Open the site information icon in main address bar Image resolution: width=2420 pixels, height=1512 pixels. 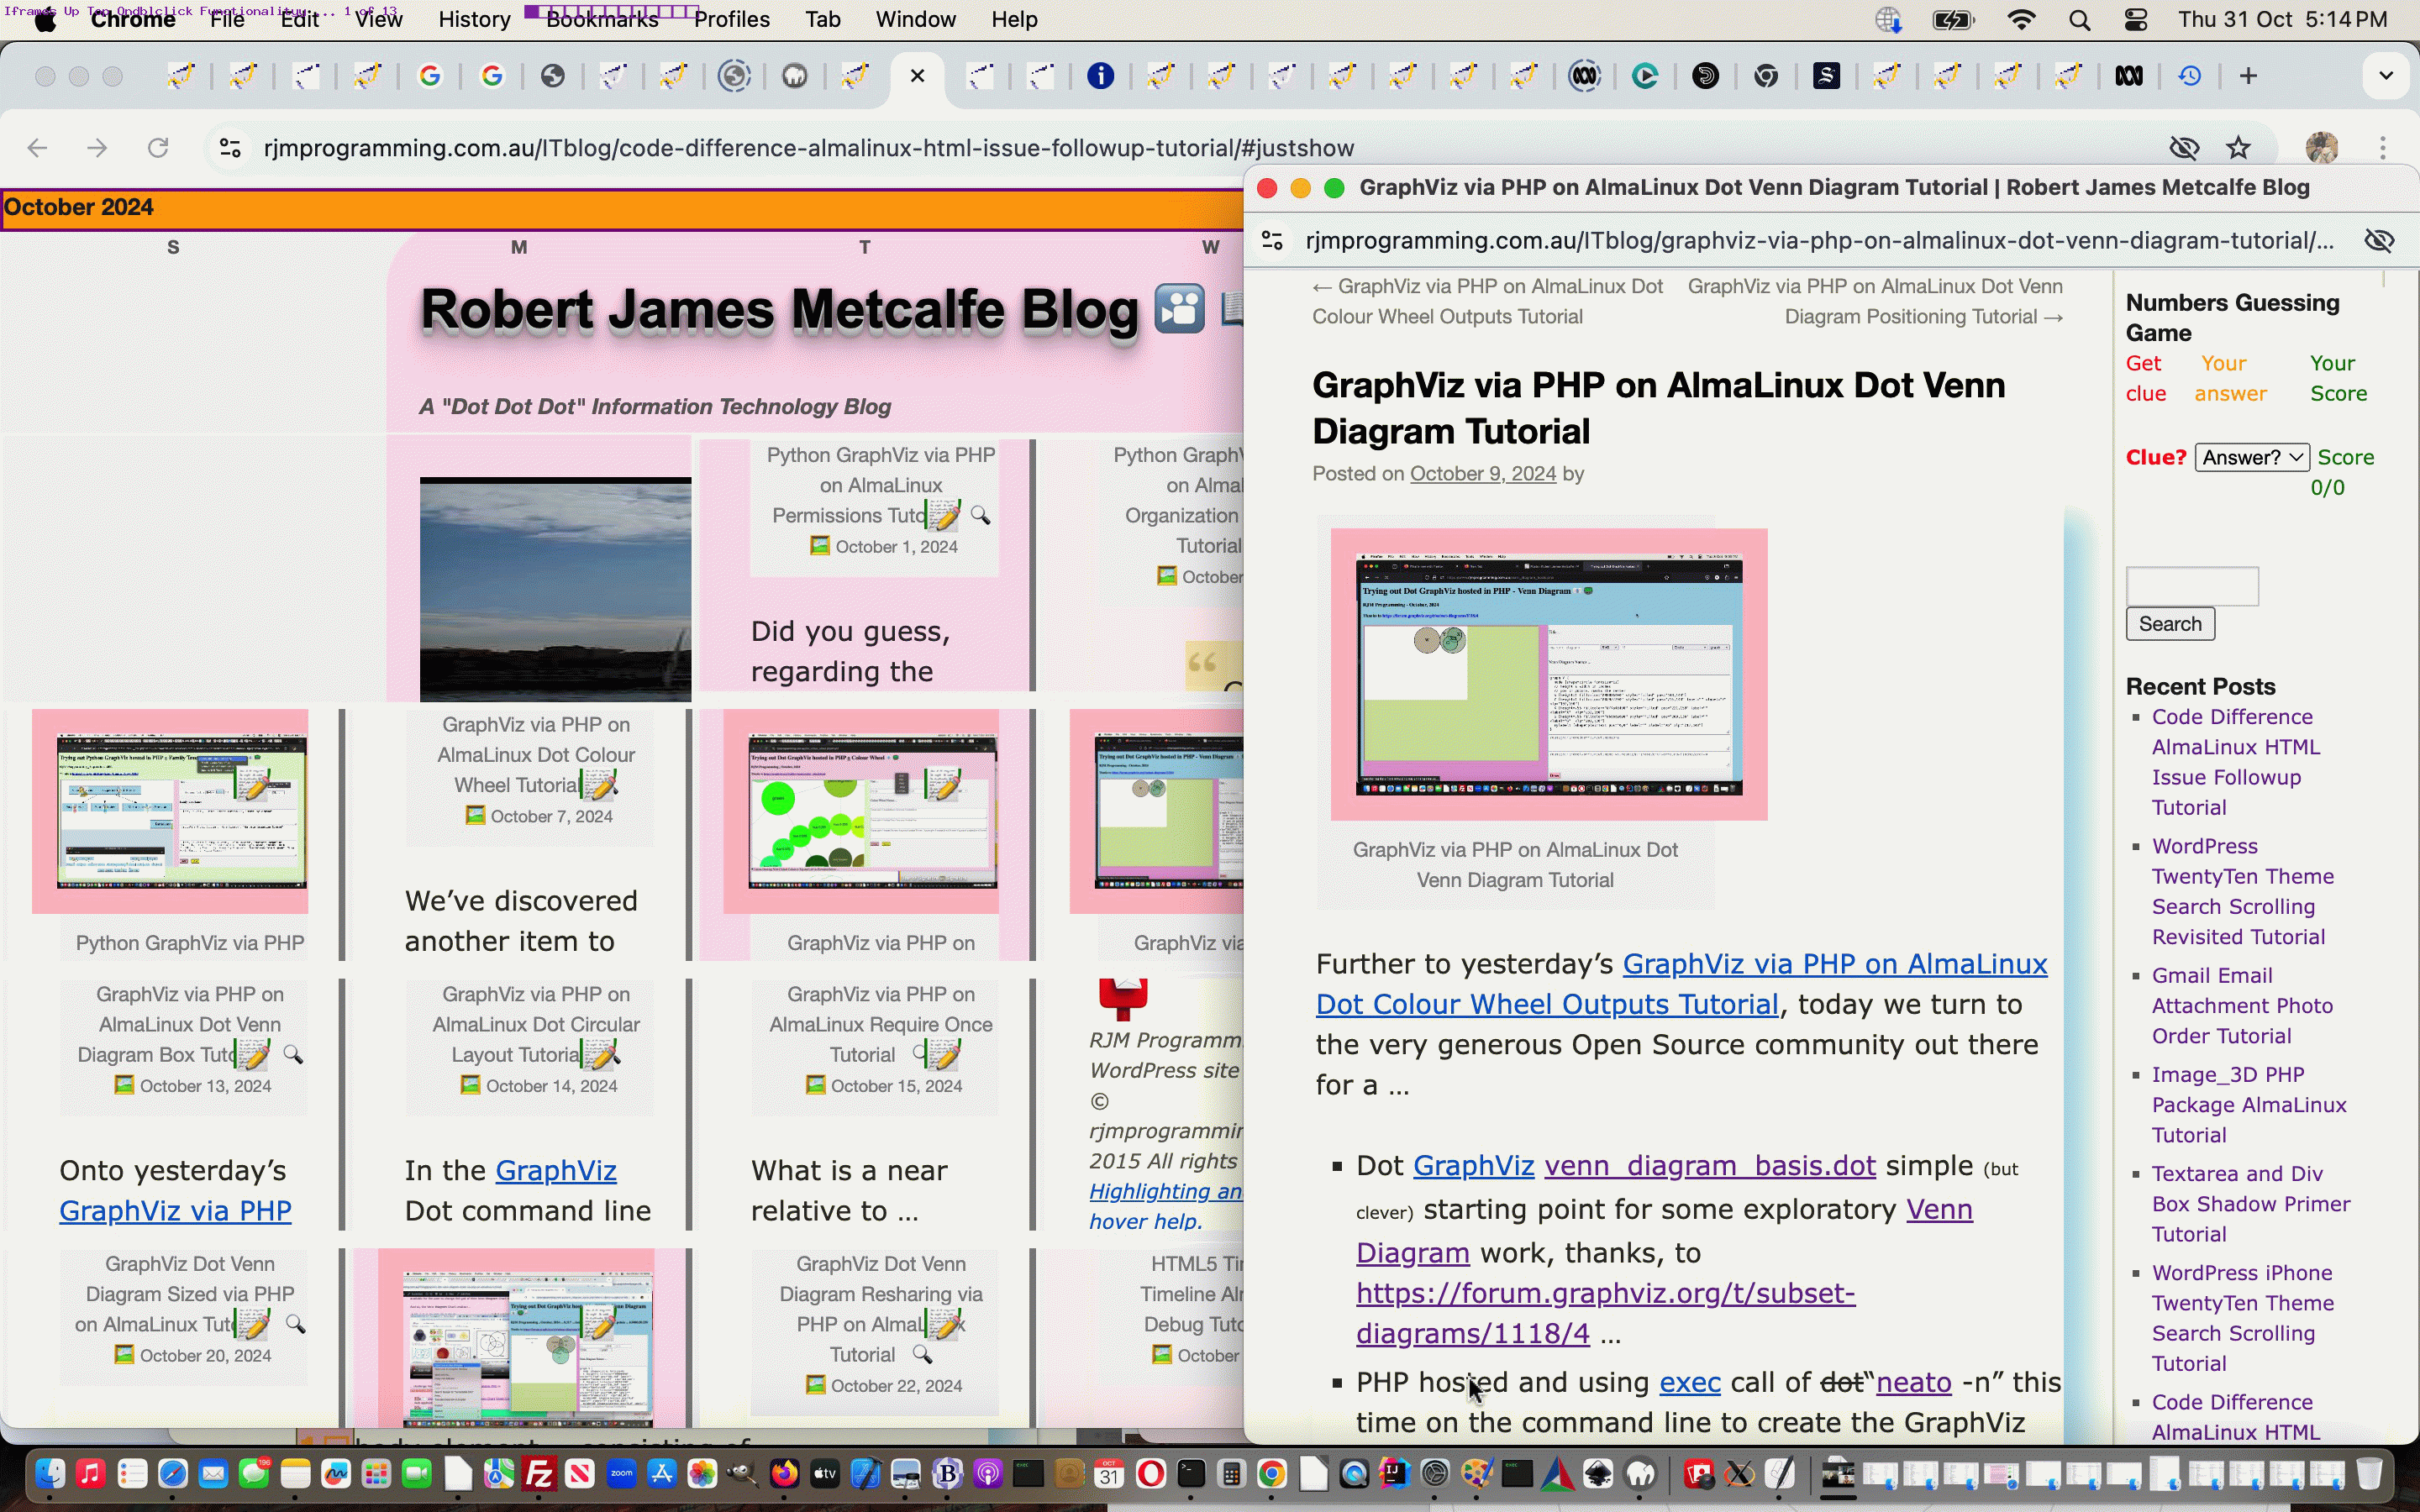point(230,148)
